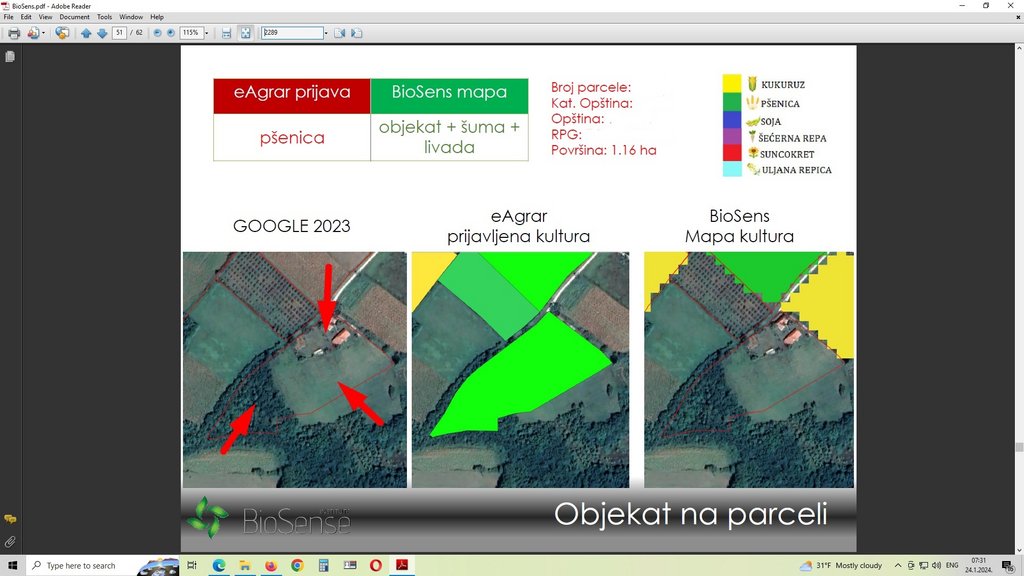Click the green PŠENICA legend swatch
1024x576 pixels.
[731, 102]
